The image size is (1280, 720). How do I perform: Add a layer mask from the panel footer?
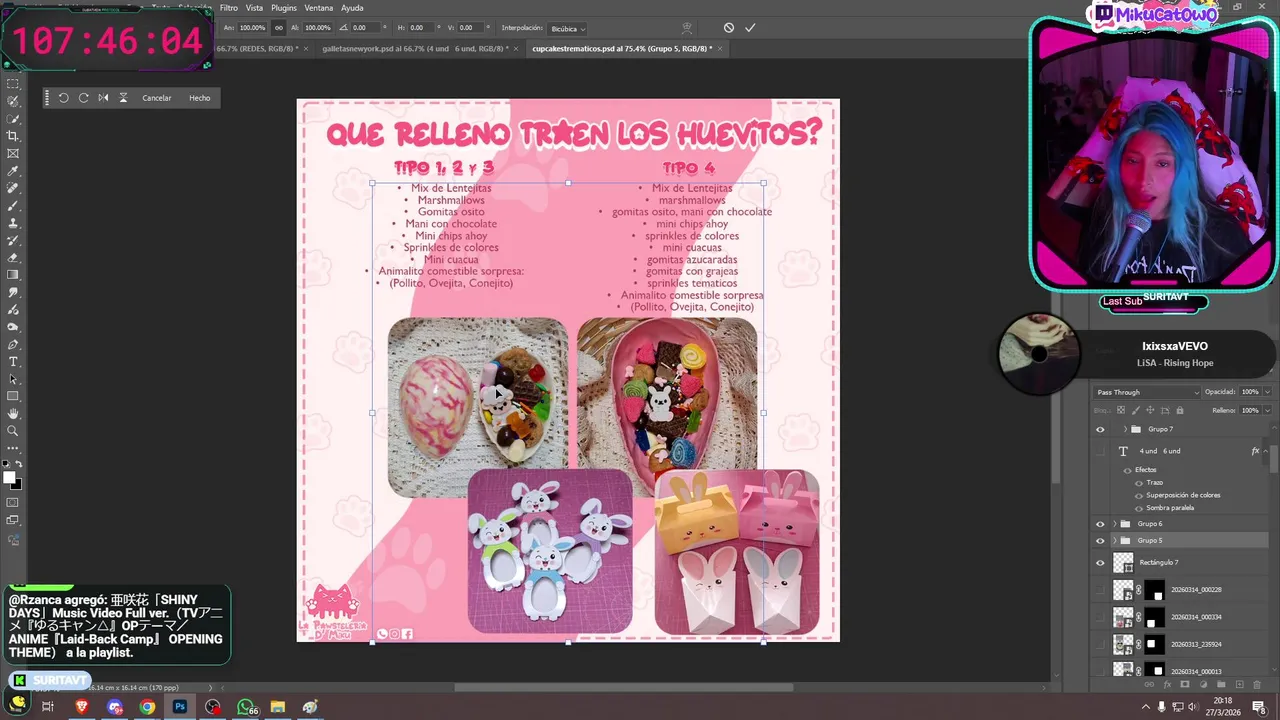[1185, 685]
